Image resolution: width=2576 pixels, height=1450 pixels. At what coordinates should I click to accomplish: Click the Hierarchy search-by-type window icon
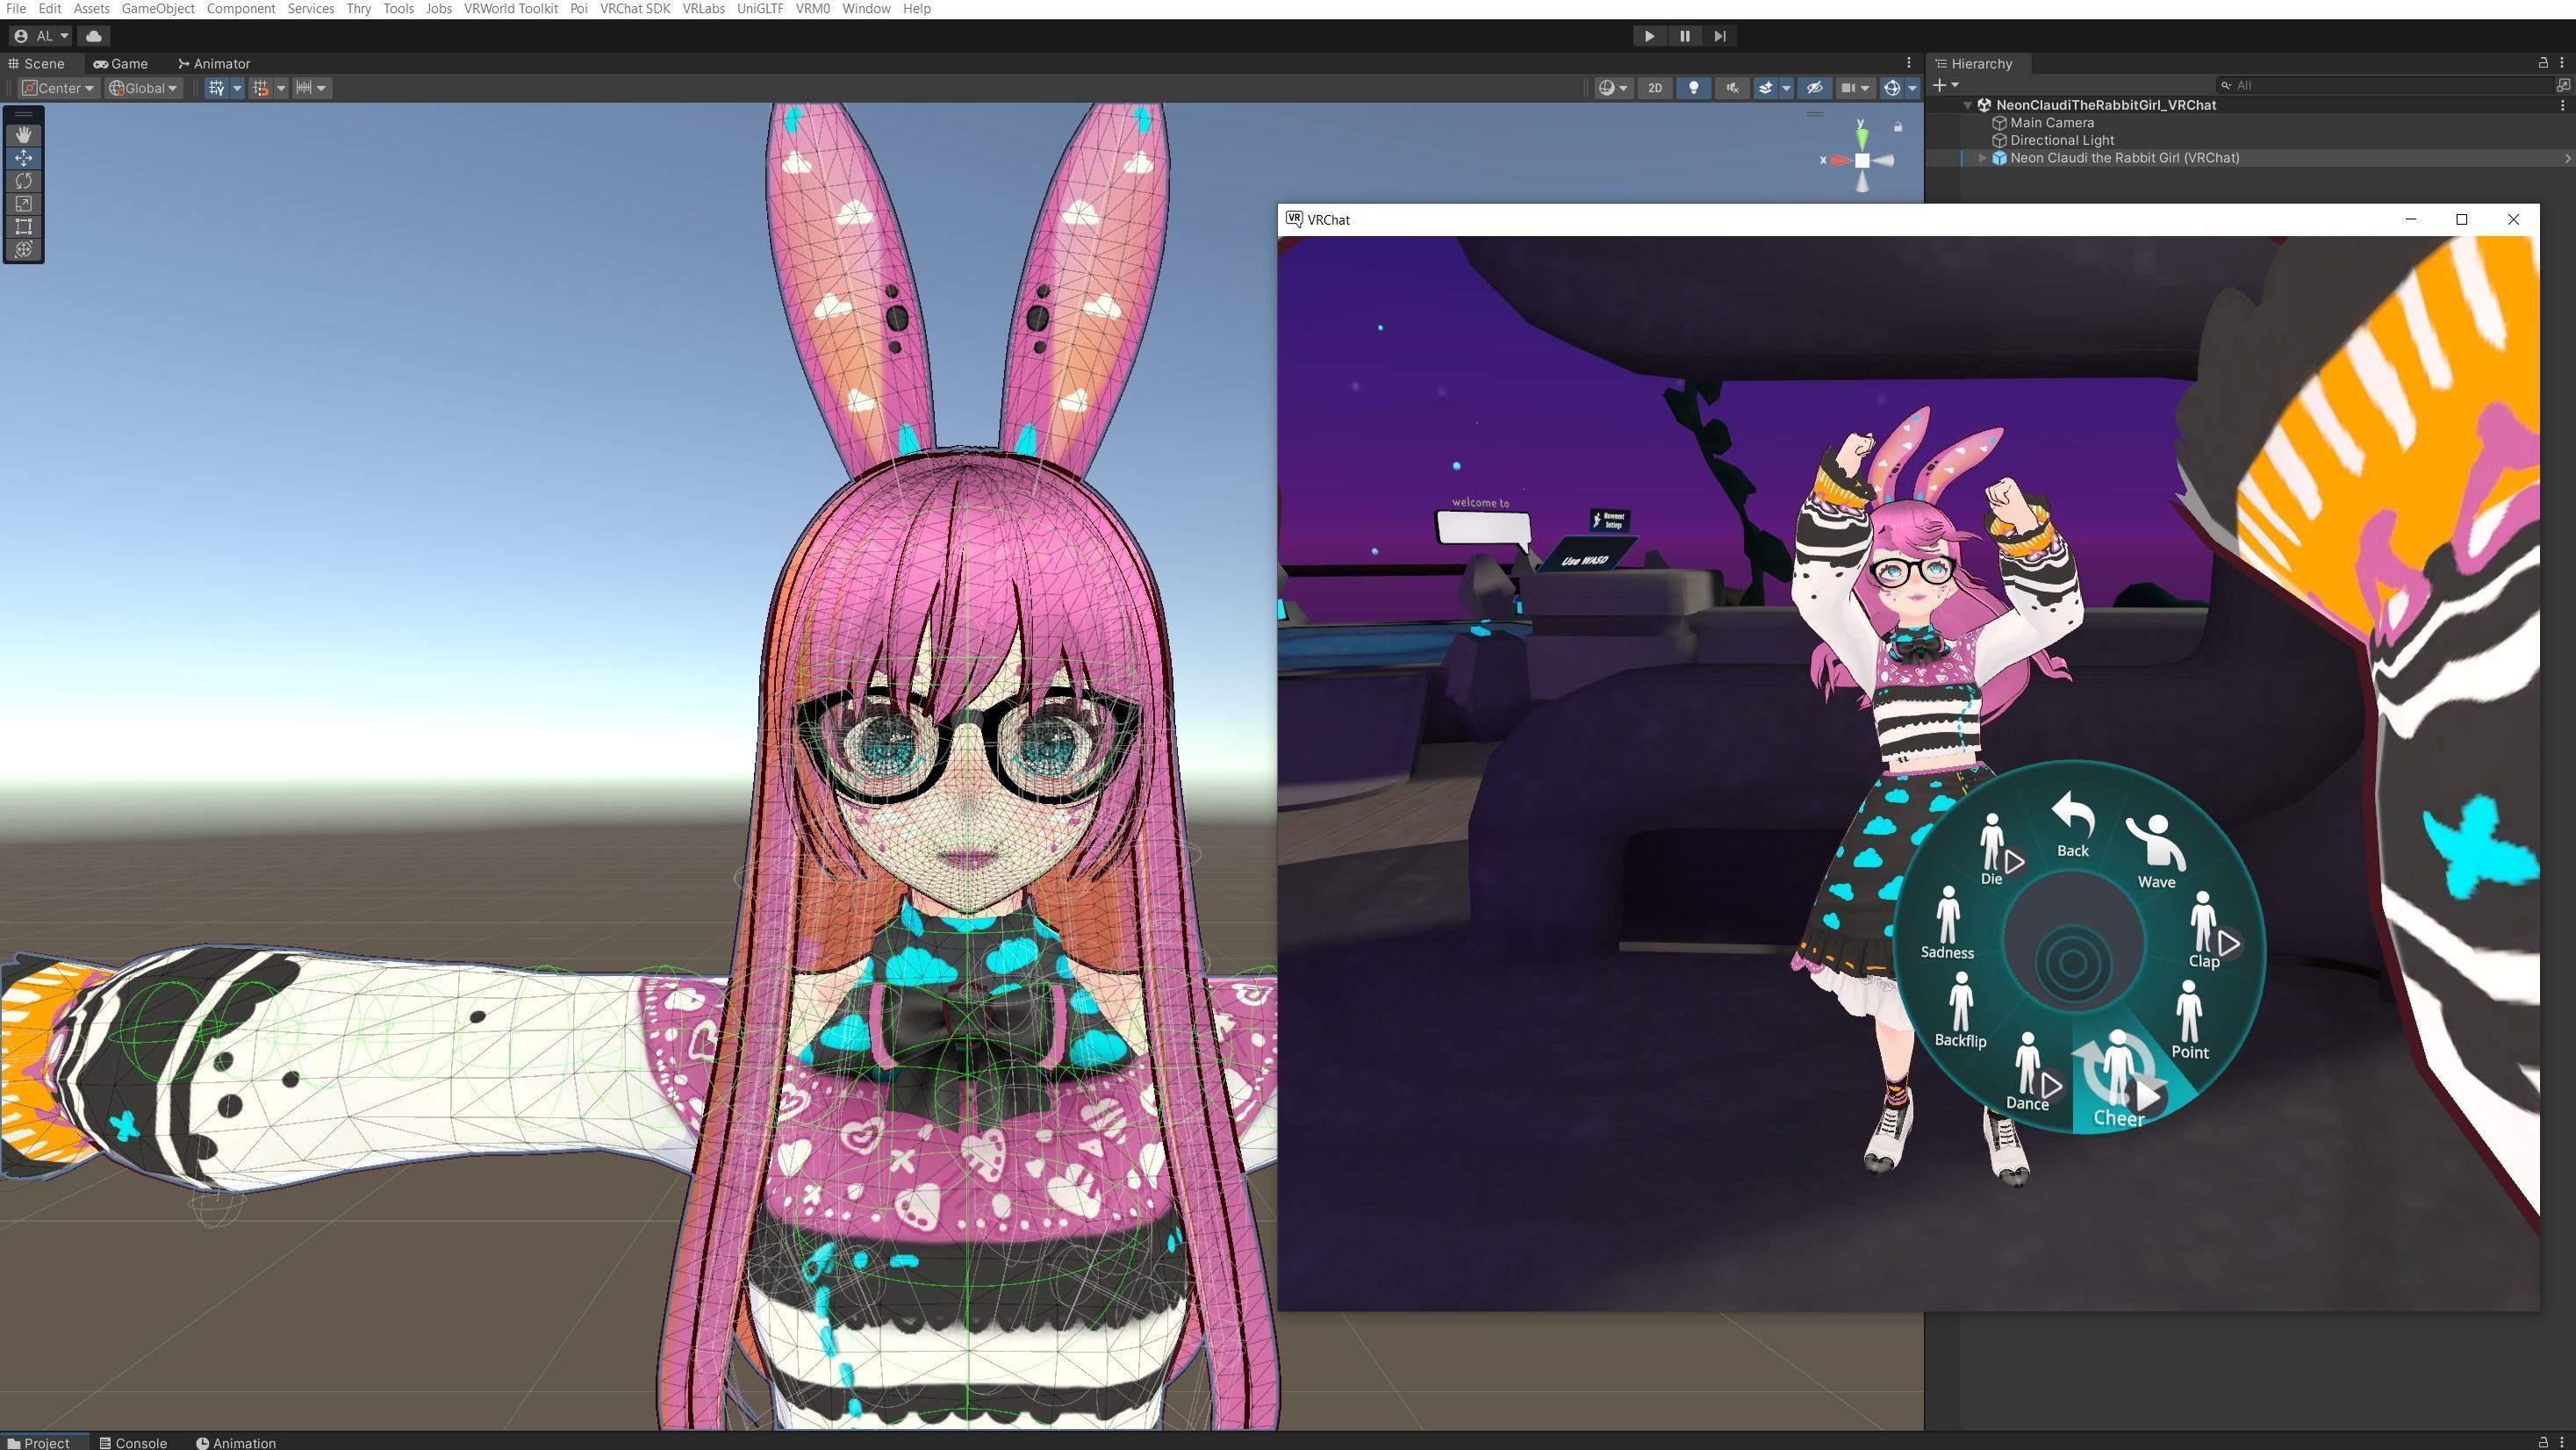coord(2563,85)
